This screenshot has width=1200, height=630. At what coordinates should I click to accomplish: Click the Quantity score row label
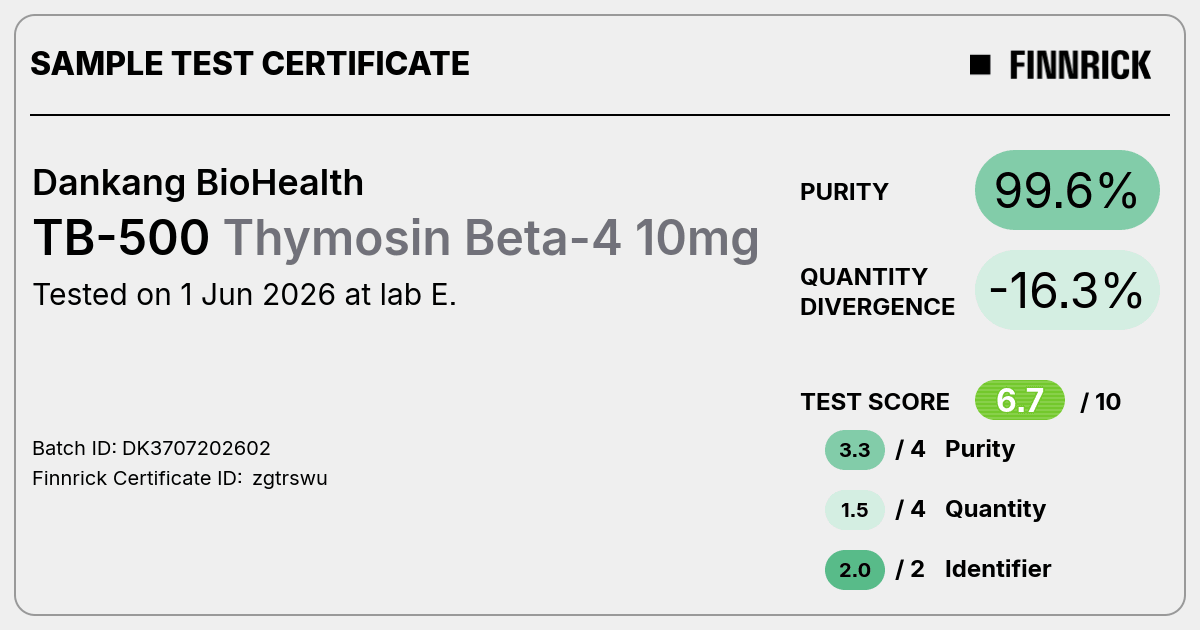click(995, 509)
